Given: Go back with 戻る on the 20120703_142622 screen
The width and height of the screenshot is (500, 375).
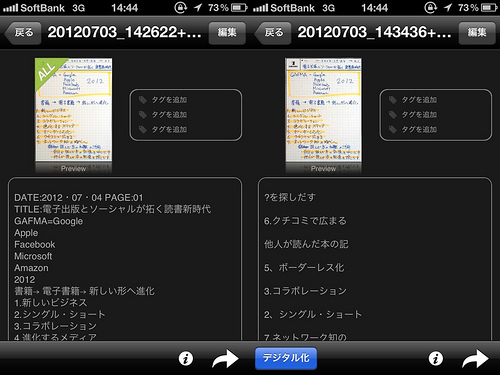Looking at the screenshot, I should point(23,33).
